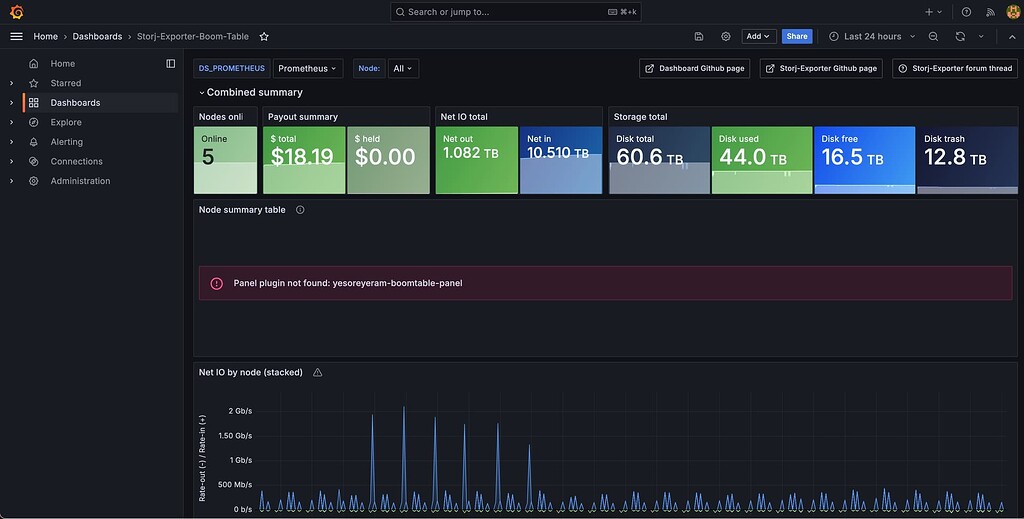Open the user profile avatar
This screenshot has width=1024, height=519.
click(x=1013, y=12)
